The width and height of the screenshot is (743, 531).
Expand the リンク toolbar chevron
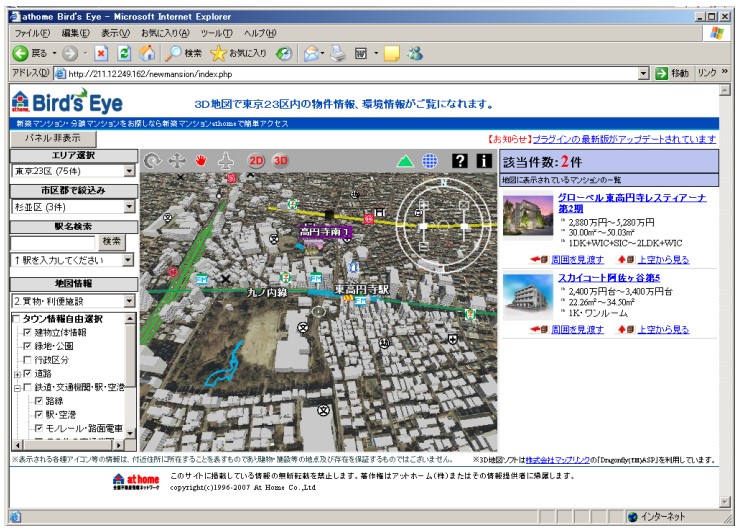[x=725, y=72]
